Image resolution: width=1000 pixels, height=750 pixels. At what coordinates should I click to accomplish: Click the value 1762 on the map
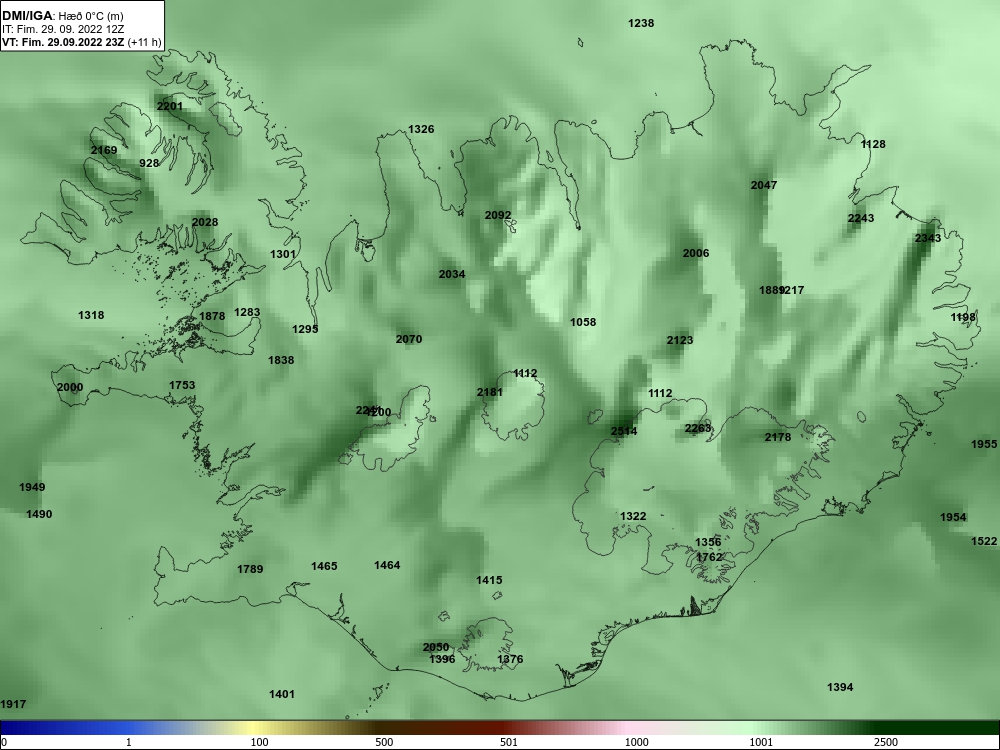point(709,557)
